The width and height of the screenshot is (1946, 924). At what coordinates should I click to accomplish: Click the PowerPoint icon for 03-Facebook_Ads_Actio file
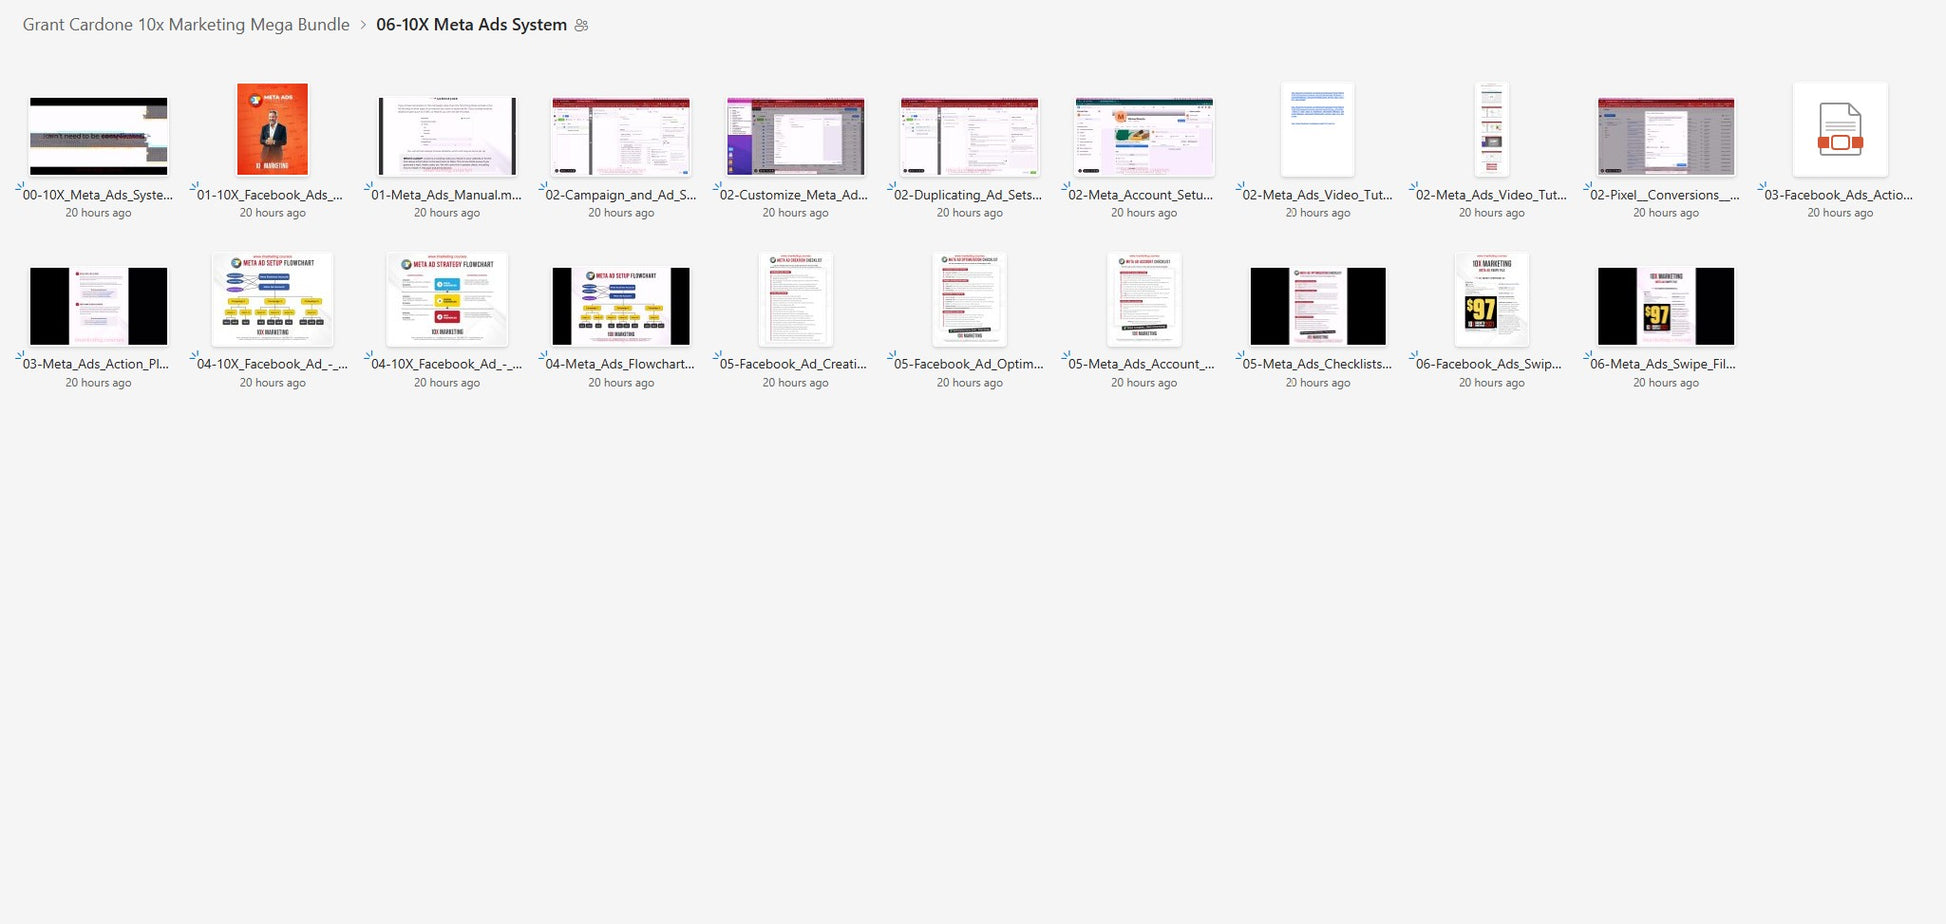click(x=1840, y=130)
